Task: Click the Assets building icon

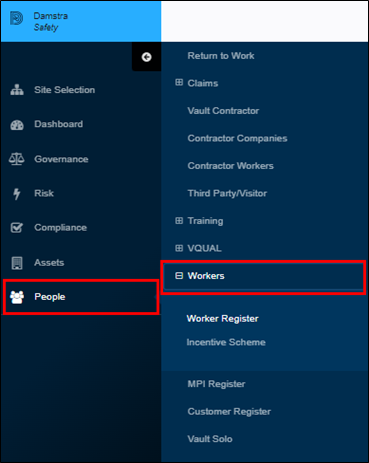Action: pyautogui.click(x=17, y=263)
